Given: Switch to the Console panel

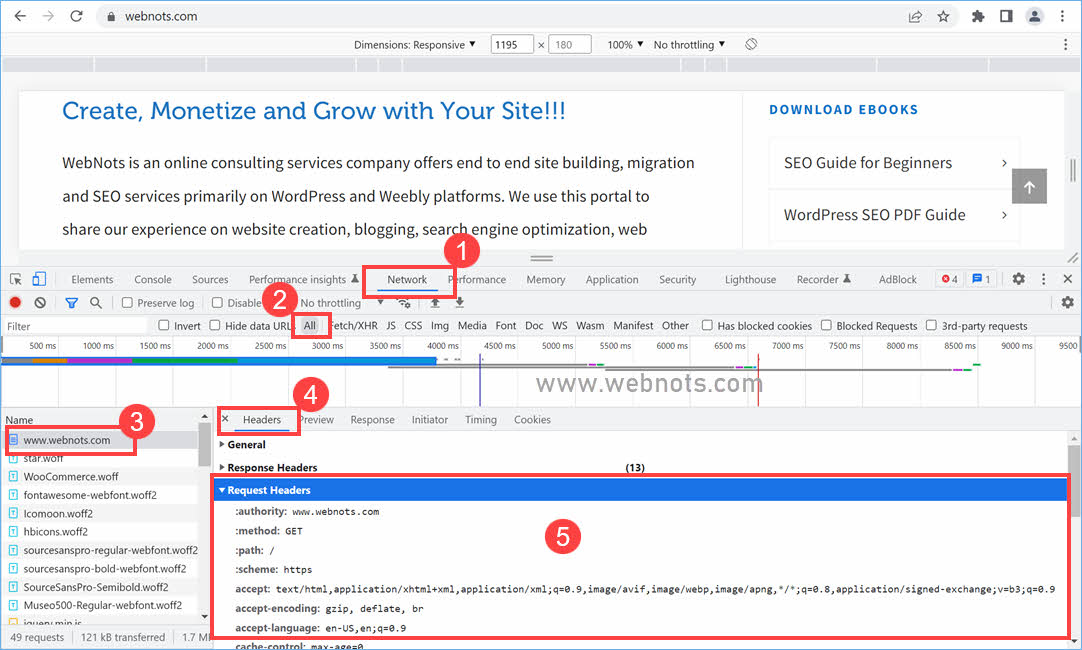Looking at the screenshot, I should click(152, 279).
